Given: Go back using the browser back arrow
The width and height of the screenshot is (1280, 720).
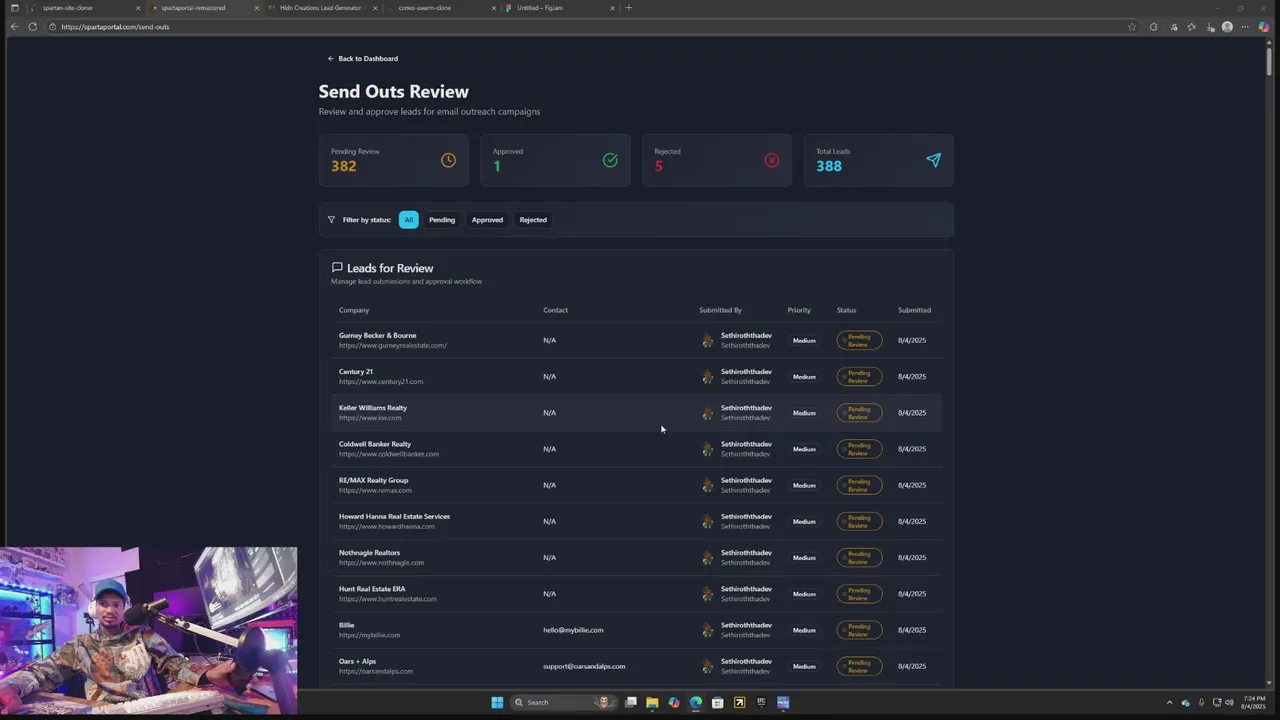Looking at the screenshot, I should click(14, 27).
